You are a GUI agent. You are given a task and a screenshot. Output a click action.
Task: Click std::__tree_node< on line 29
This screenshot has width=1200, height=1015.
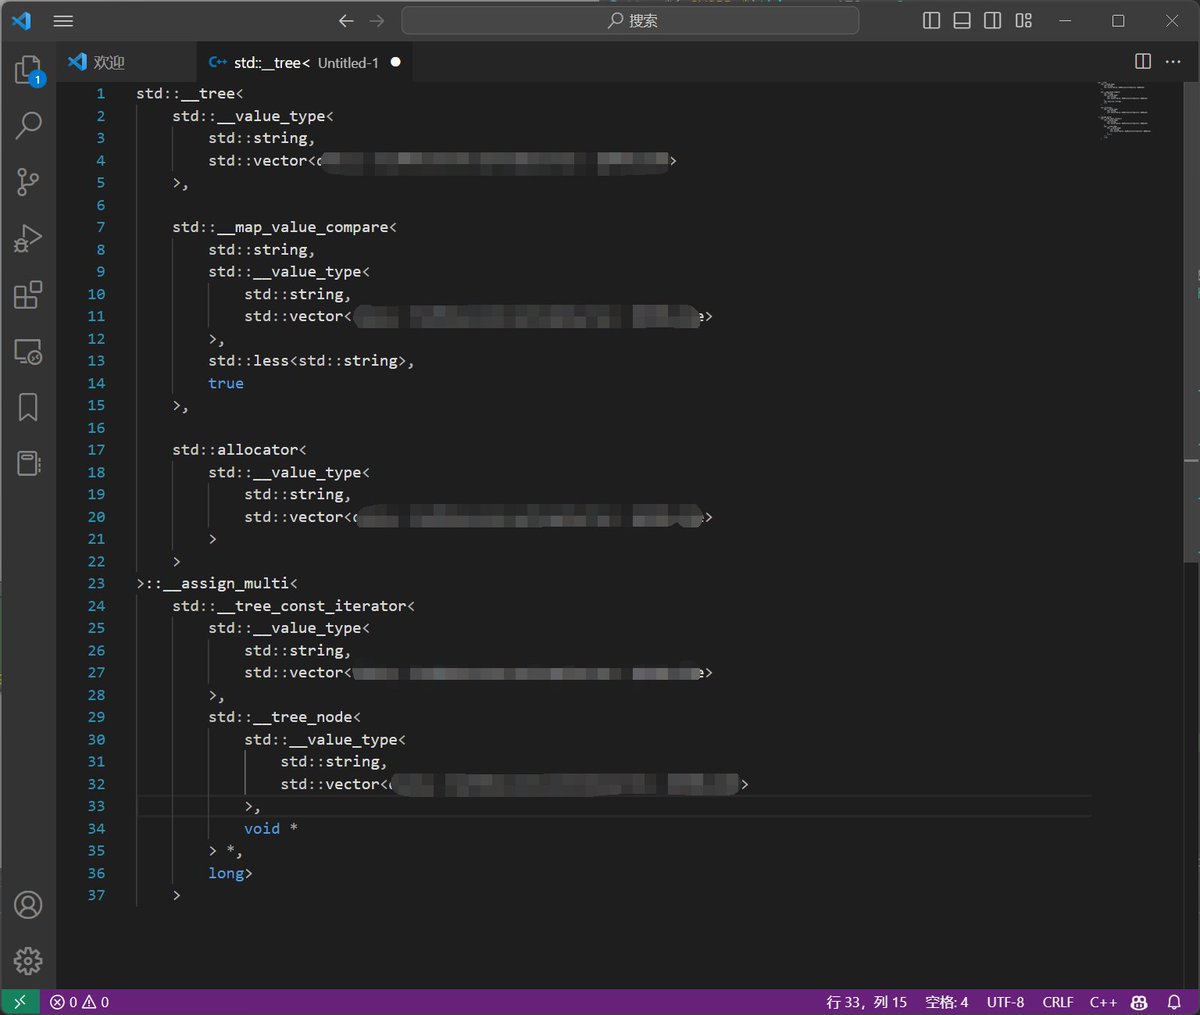coord(284,717)
